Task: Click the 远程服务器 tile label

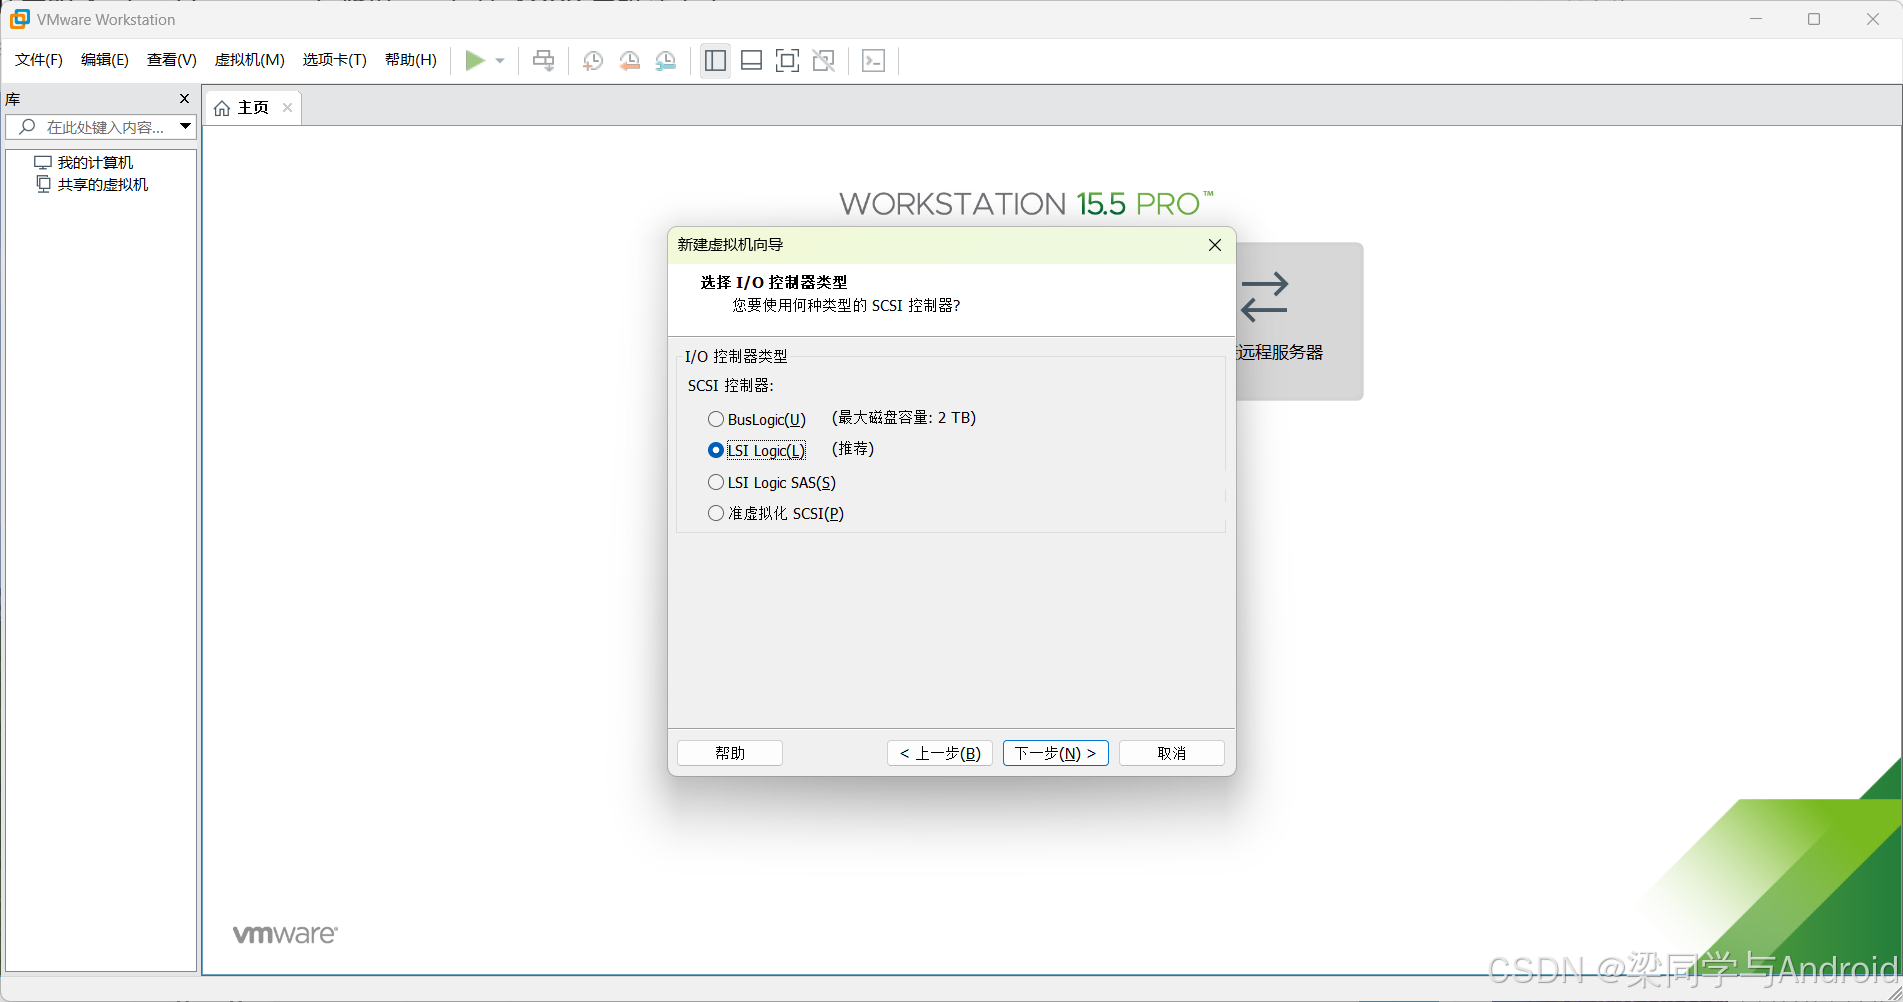Action: (1280, 352)
